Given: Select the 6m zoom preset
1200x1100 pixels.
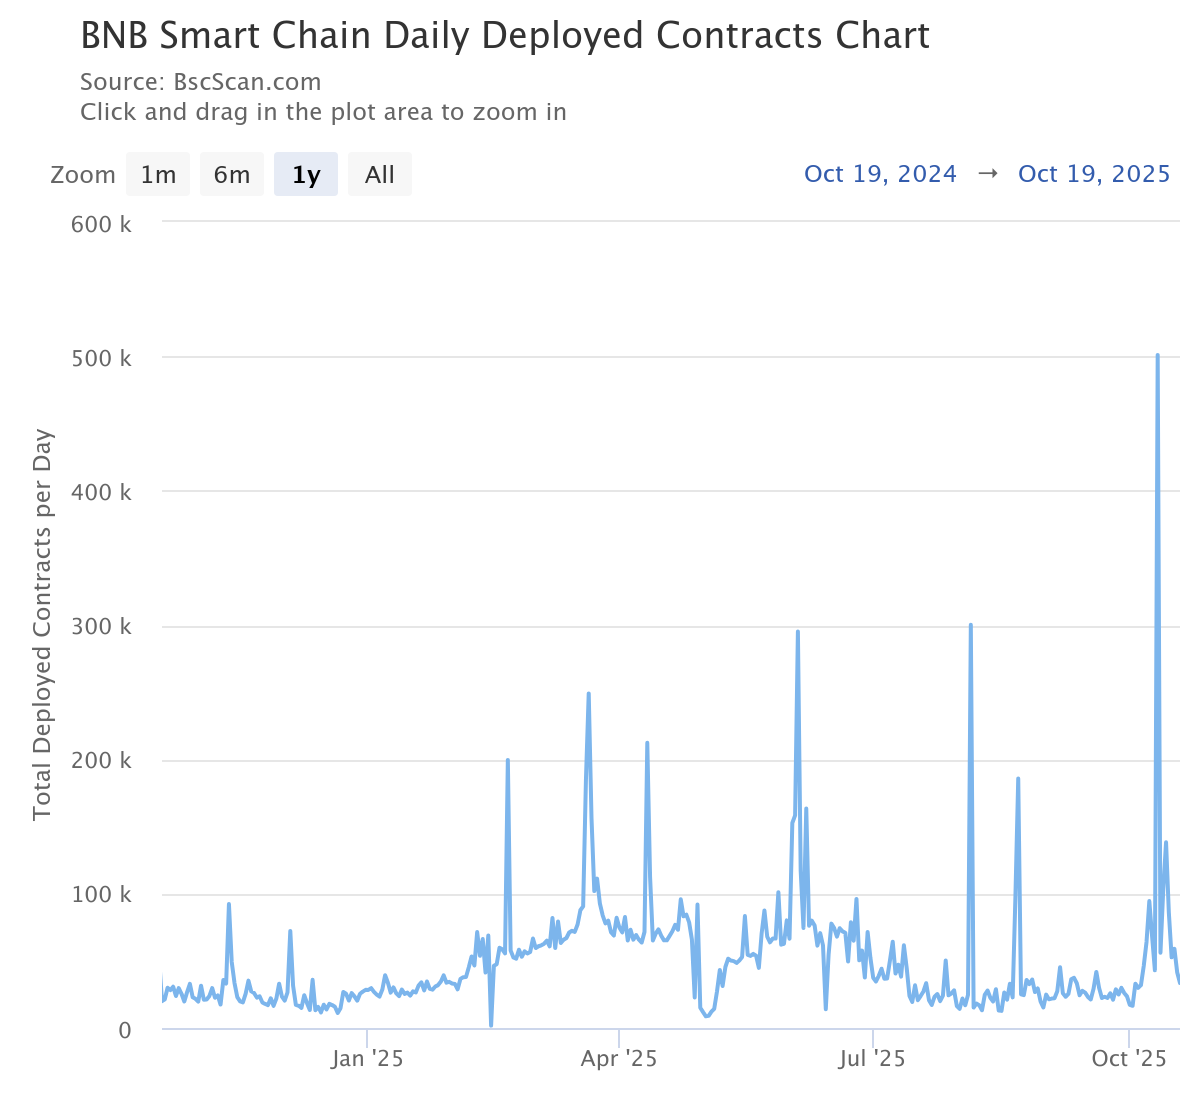Looking at the screenshot, I should (231, 173).
